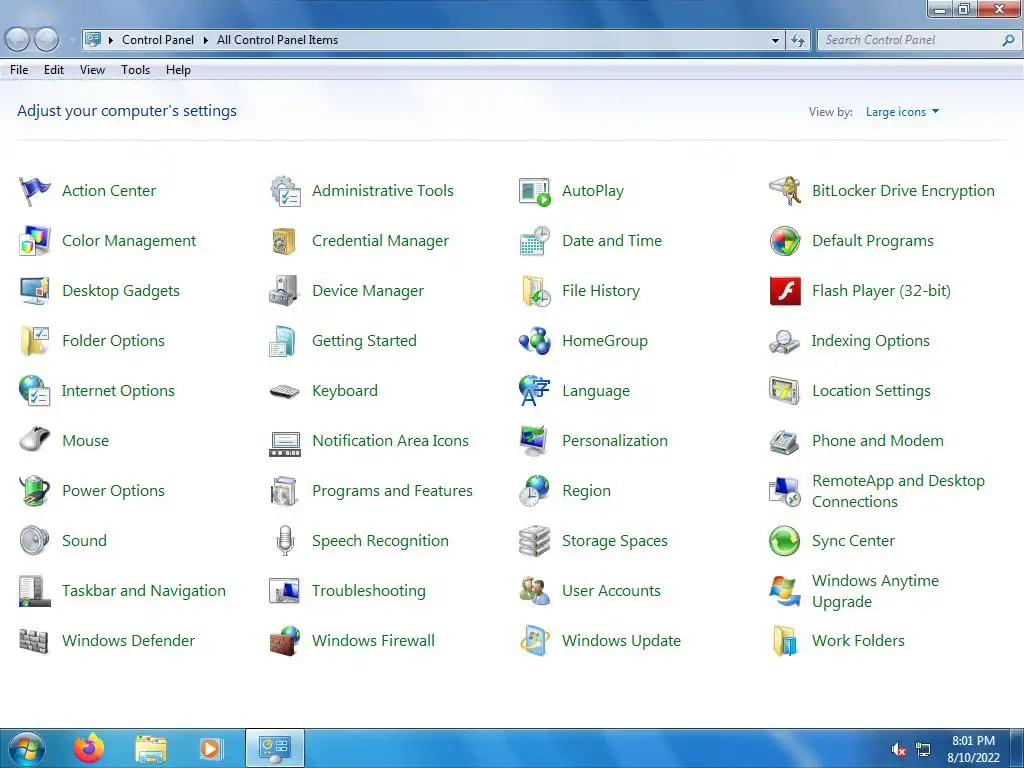Open Windows Explorer from the taskbar
The width and height of the screenshot is (1024, 768).
(x=151, y=749)
